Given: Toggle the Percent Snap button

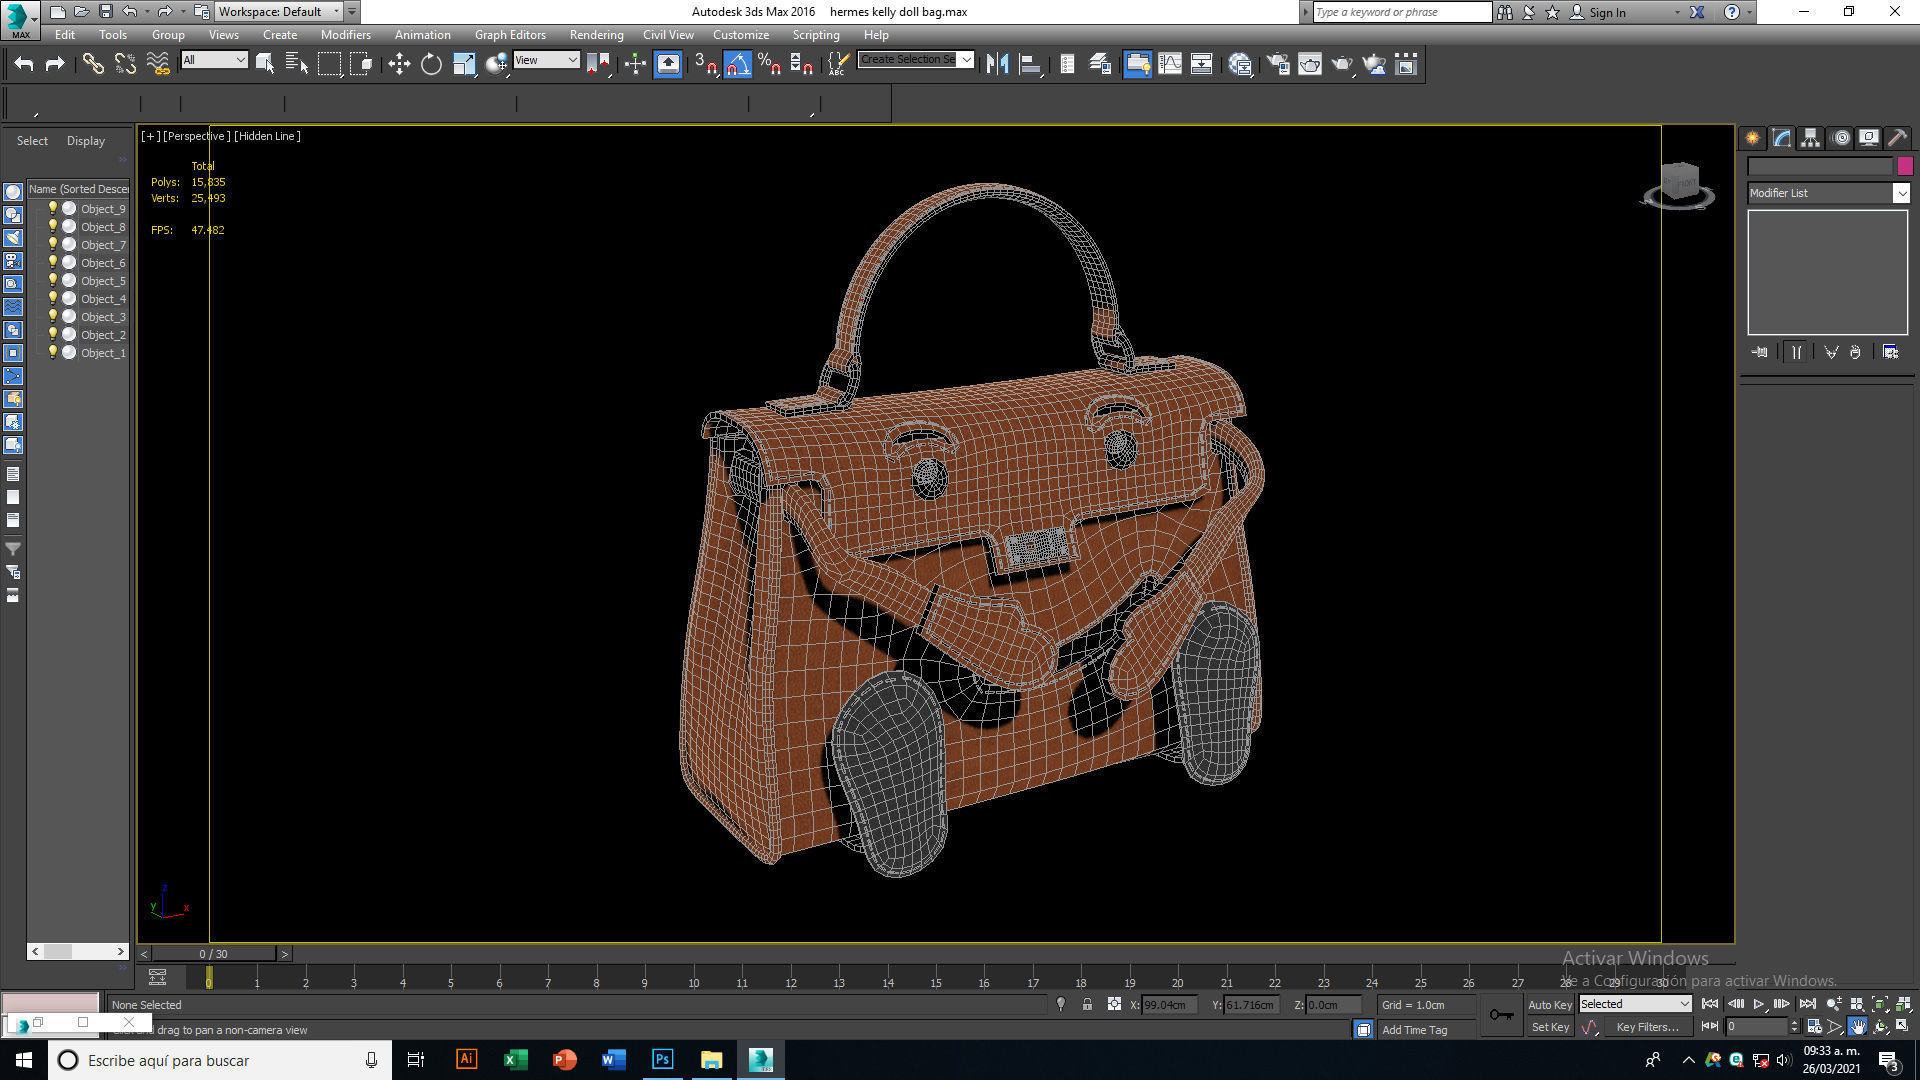Looking at the screenshot, I should (770, 64).
